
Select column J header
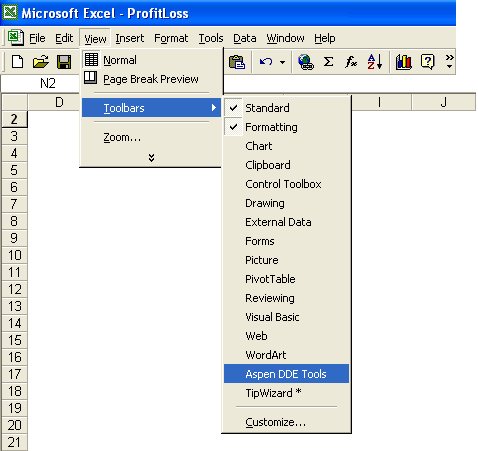point(443,102)
